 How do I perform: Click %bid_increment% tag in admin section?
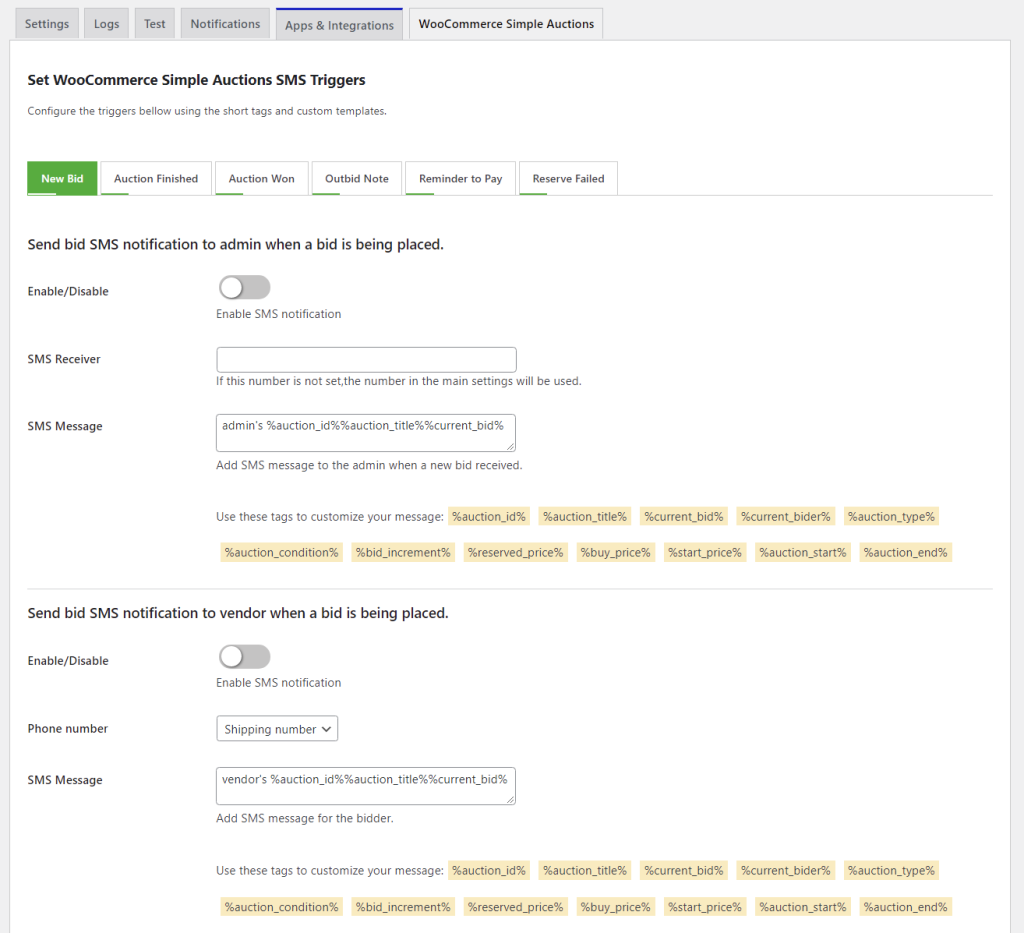click(x=403, y=552)
